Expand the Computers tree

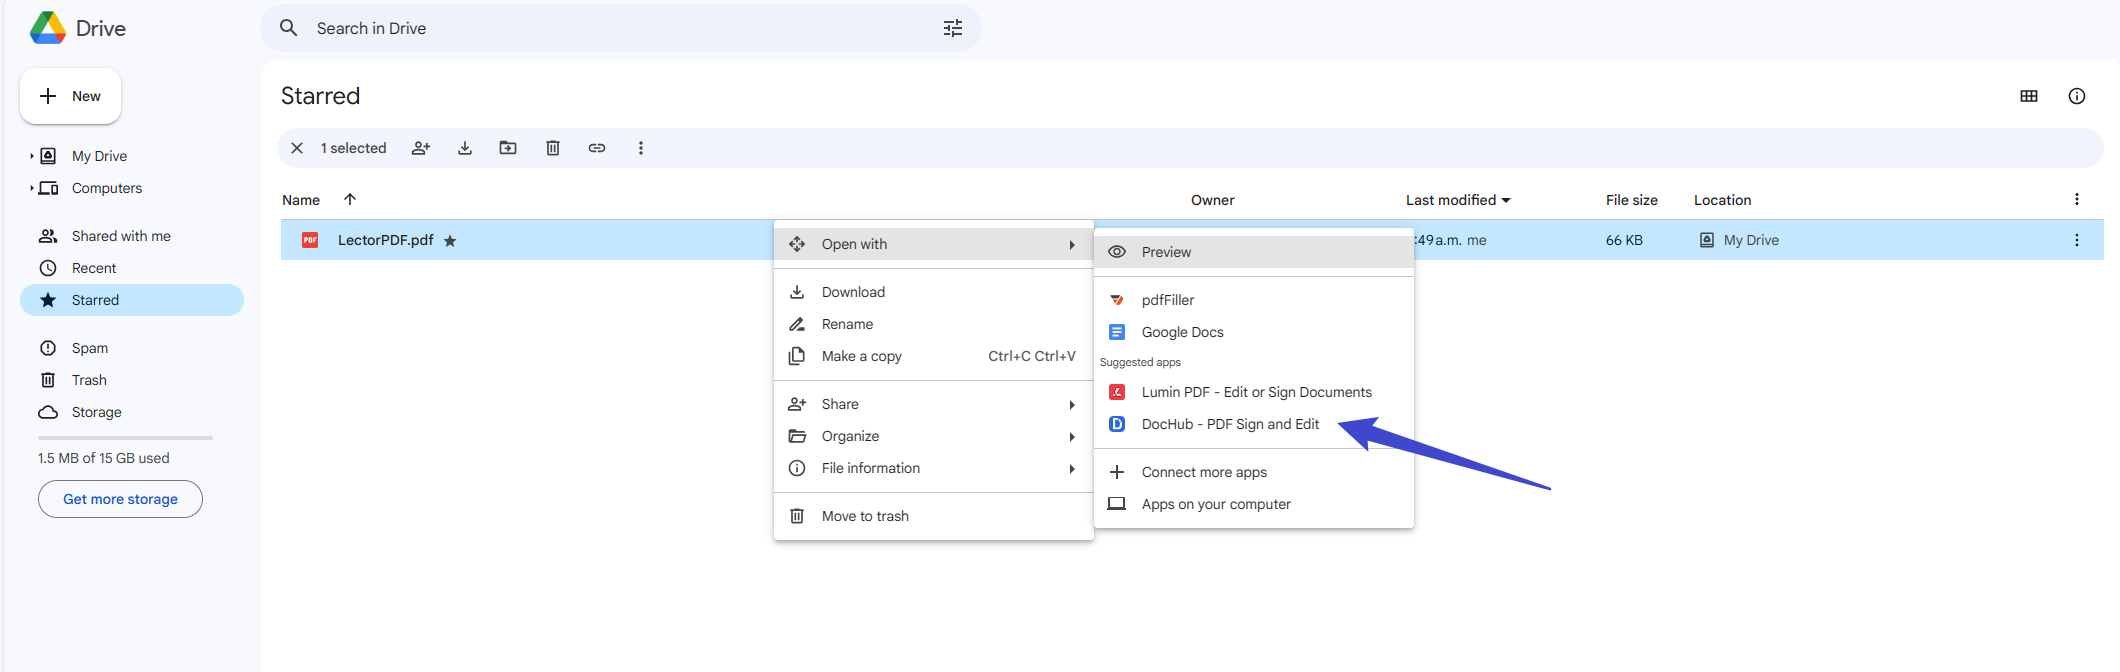pos(32,188)
